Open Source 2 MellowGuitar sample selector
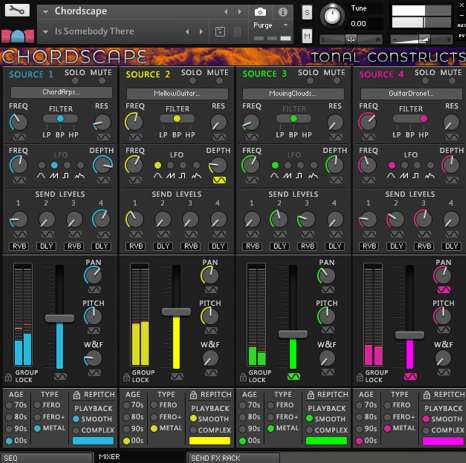Screen dimensions: 466x463 (177, 94)
